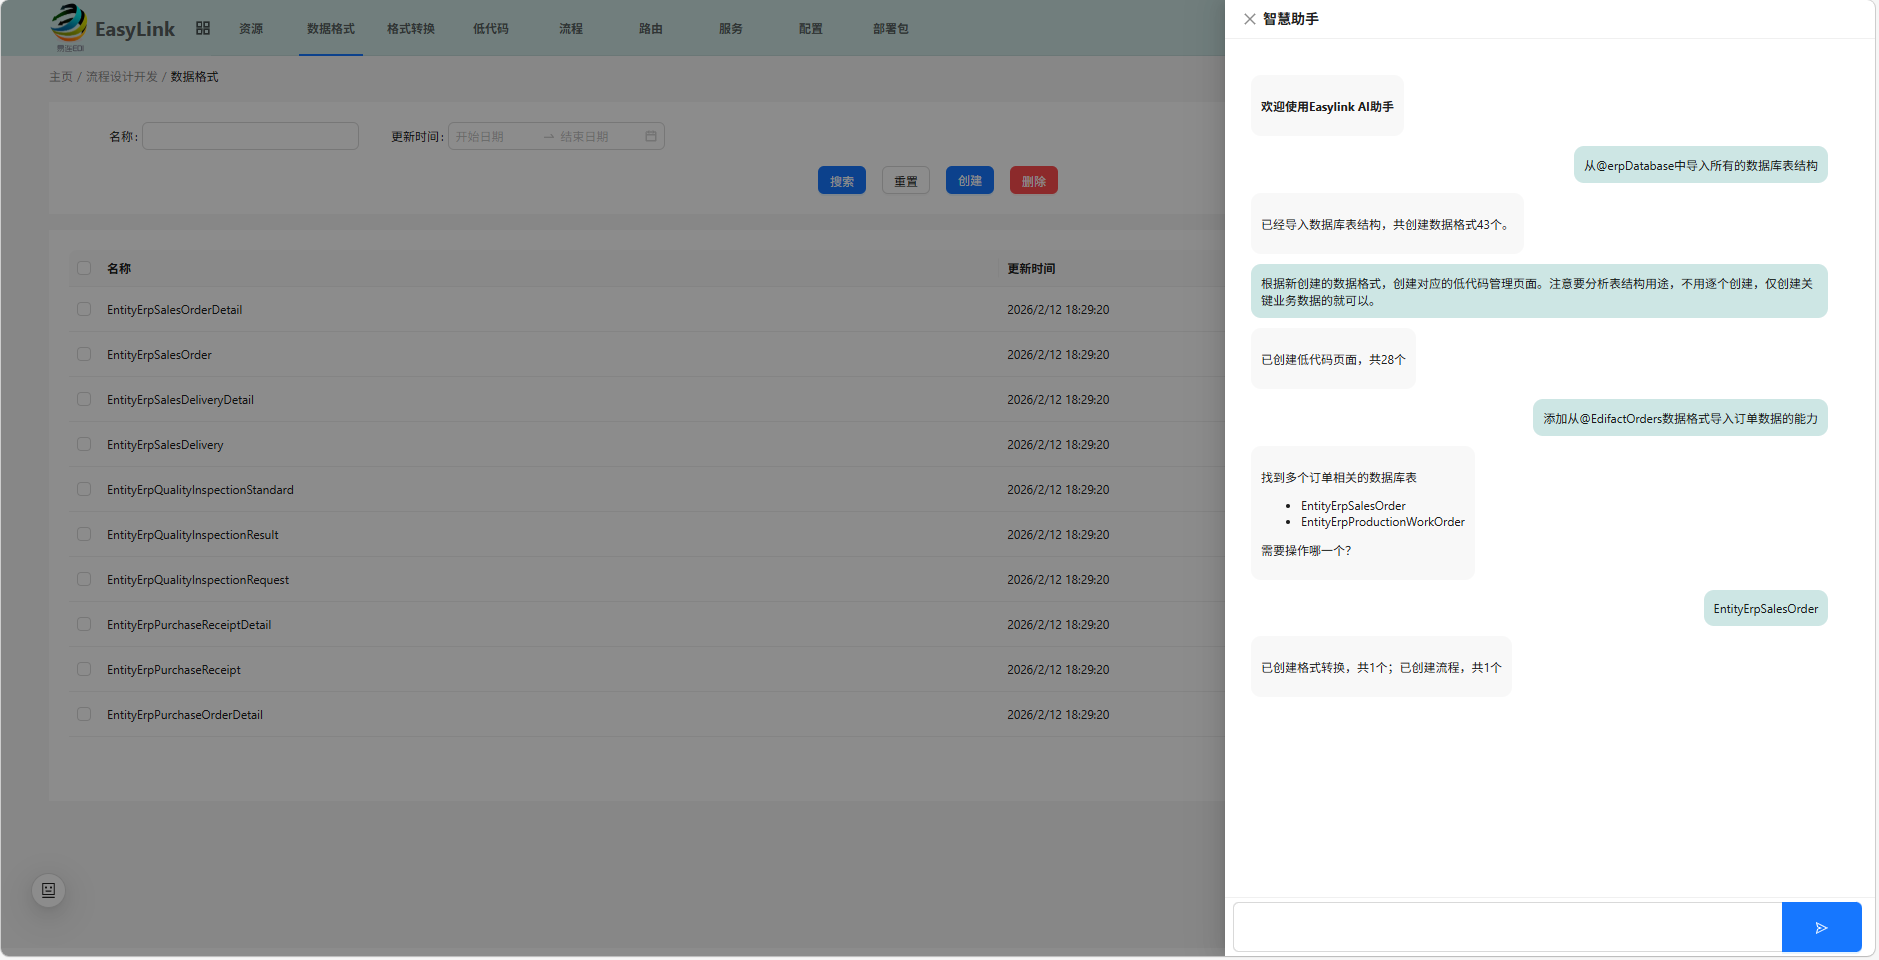The image size is (1879, 960).
Task: Open the 路由 menu
Action: pos(651,29)
